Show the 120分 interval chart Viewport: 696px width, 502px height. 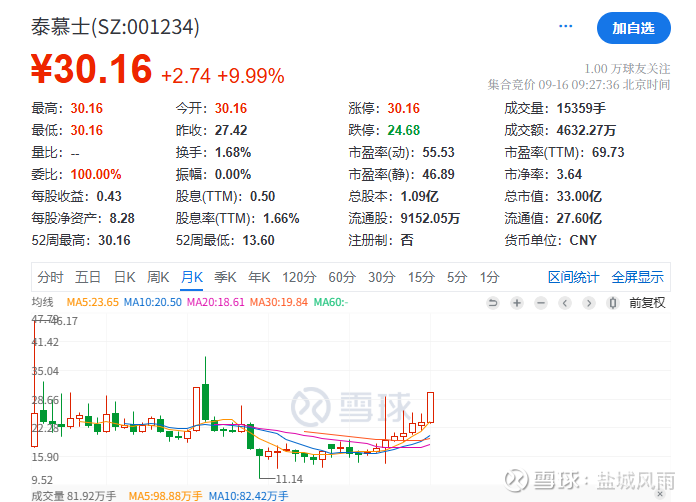click(299, 277)
